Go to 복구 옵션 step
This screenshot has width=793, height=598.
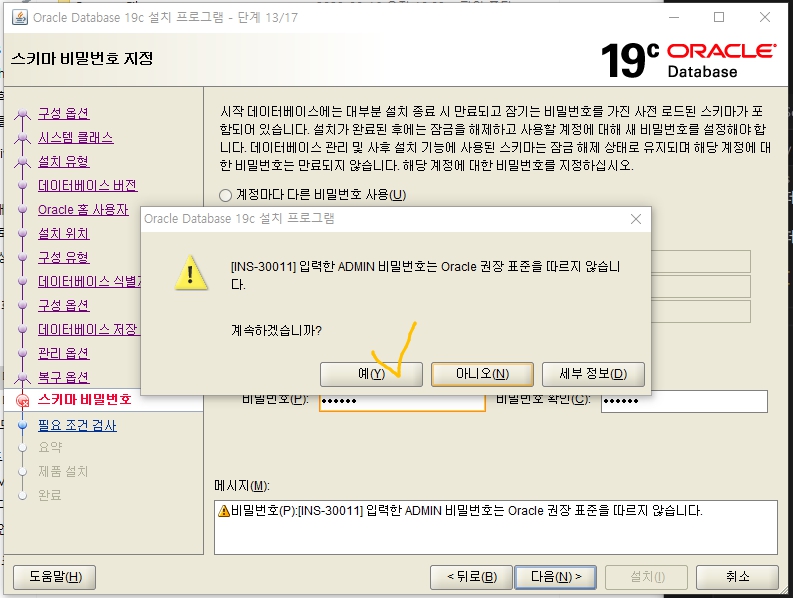64,377
